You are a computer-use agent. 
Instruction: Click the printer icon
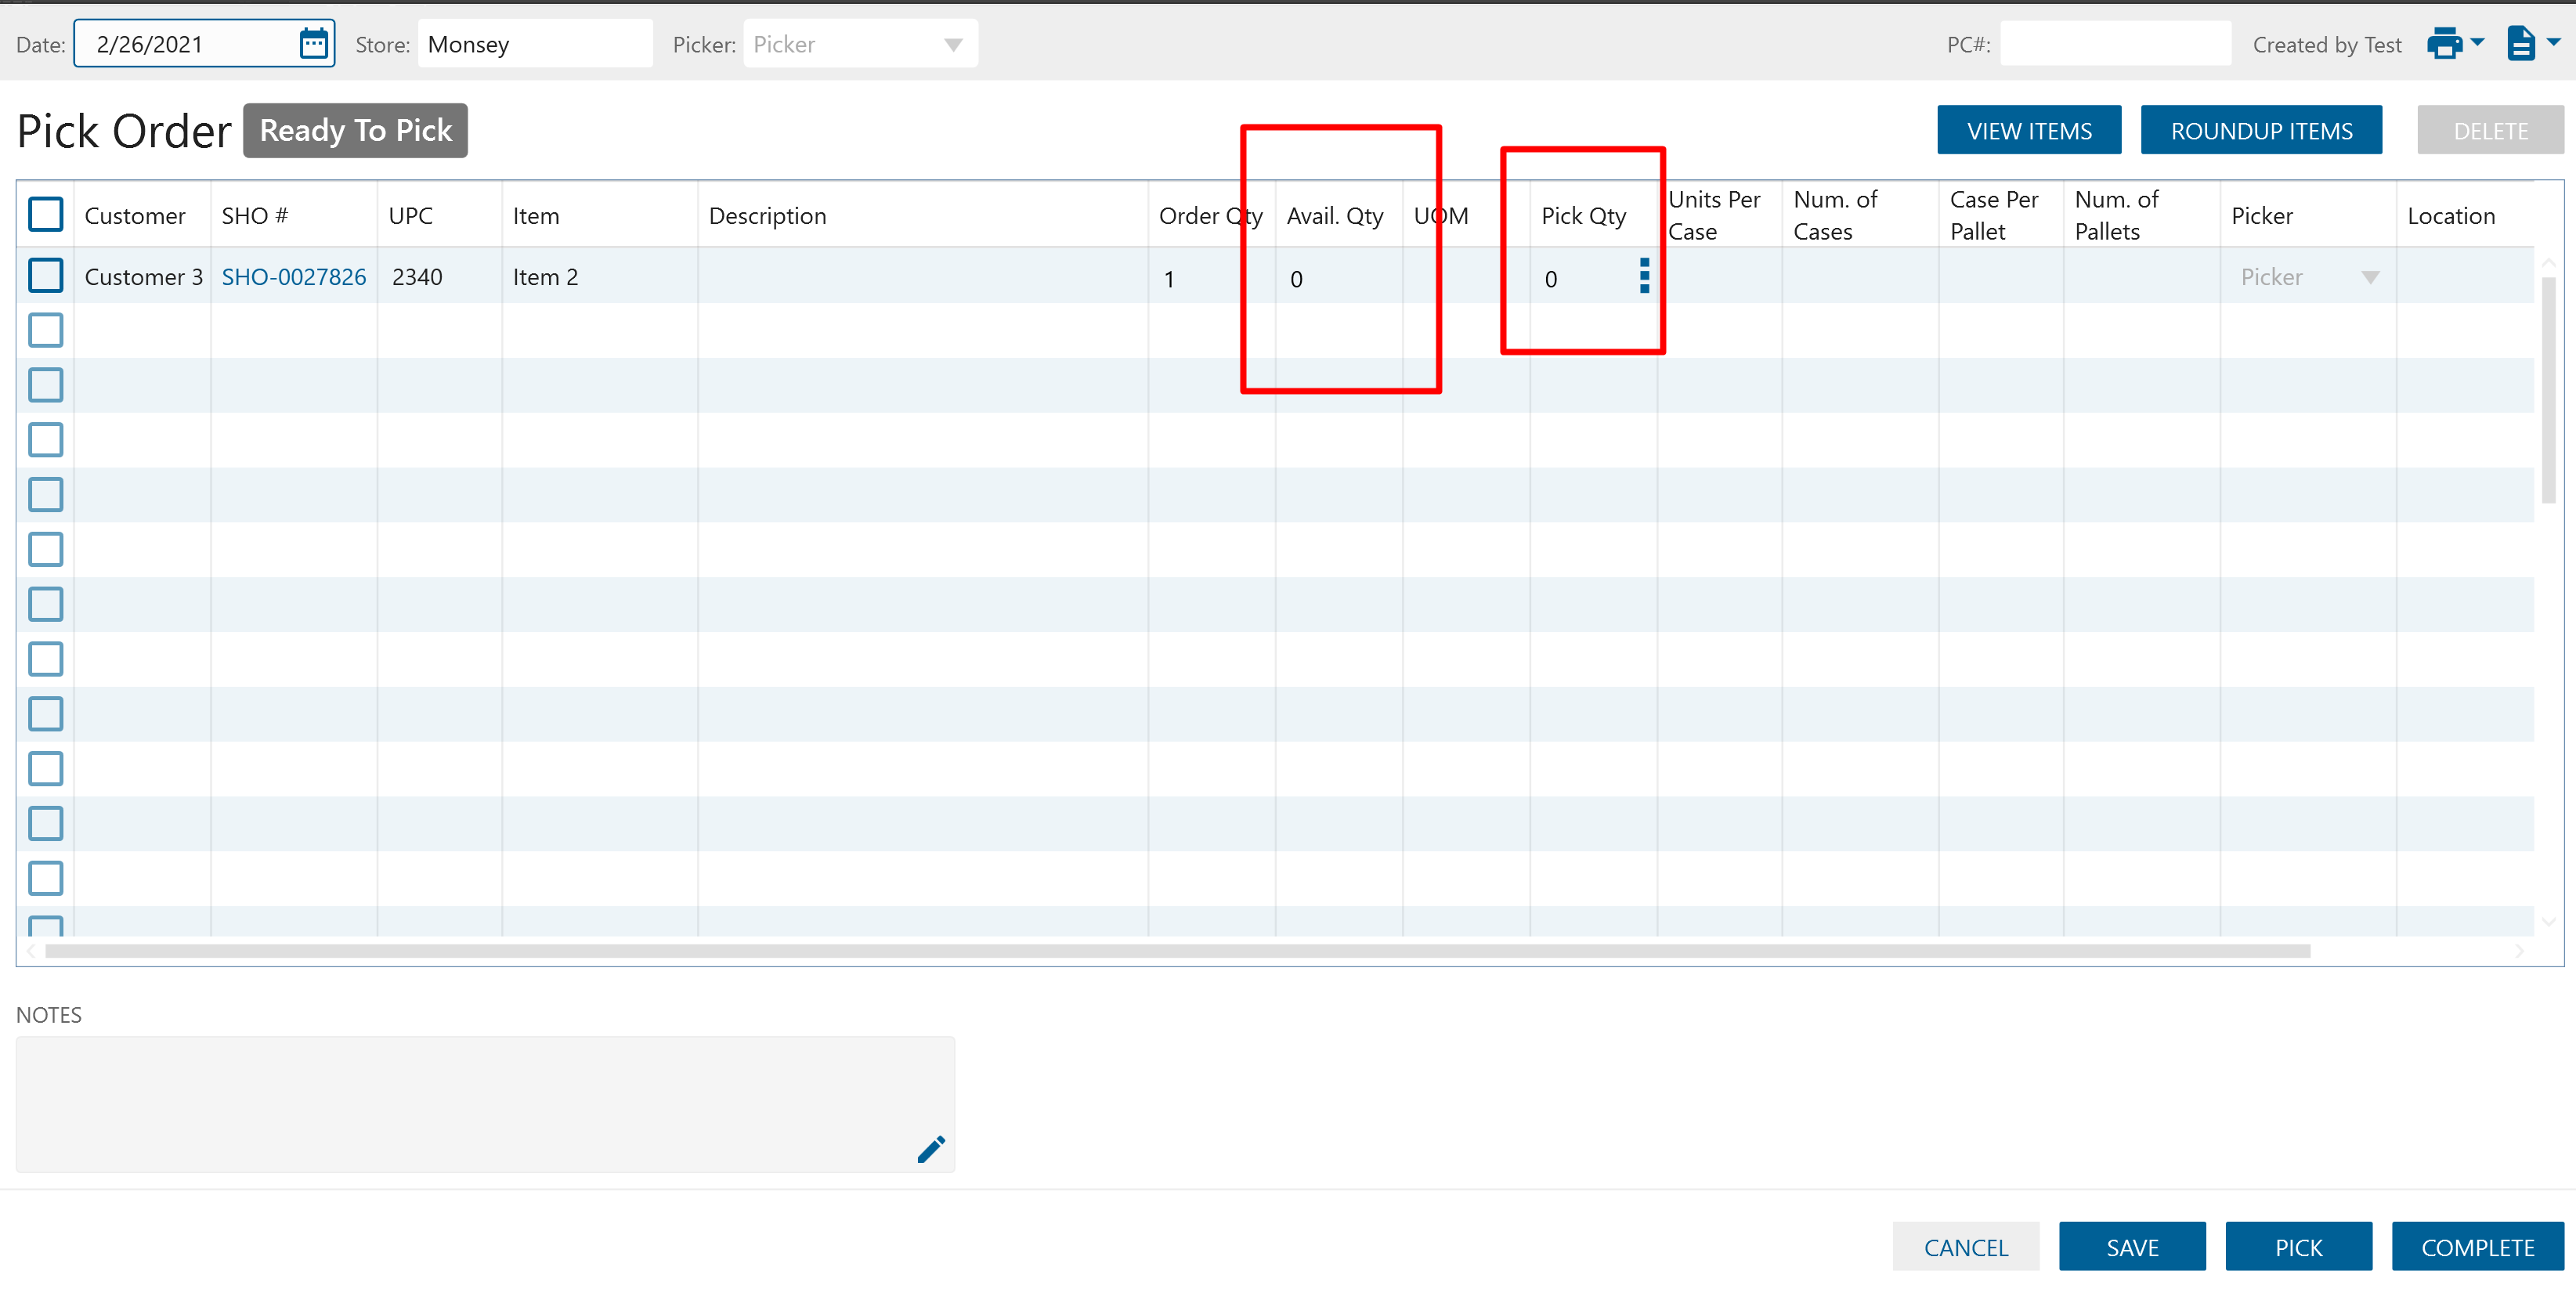[x=2444, y=44]
